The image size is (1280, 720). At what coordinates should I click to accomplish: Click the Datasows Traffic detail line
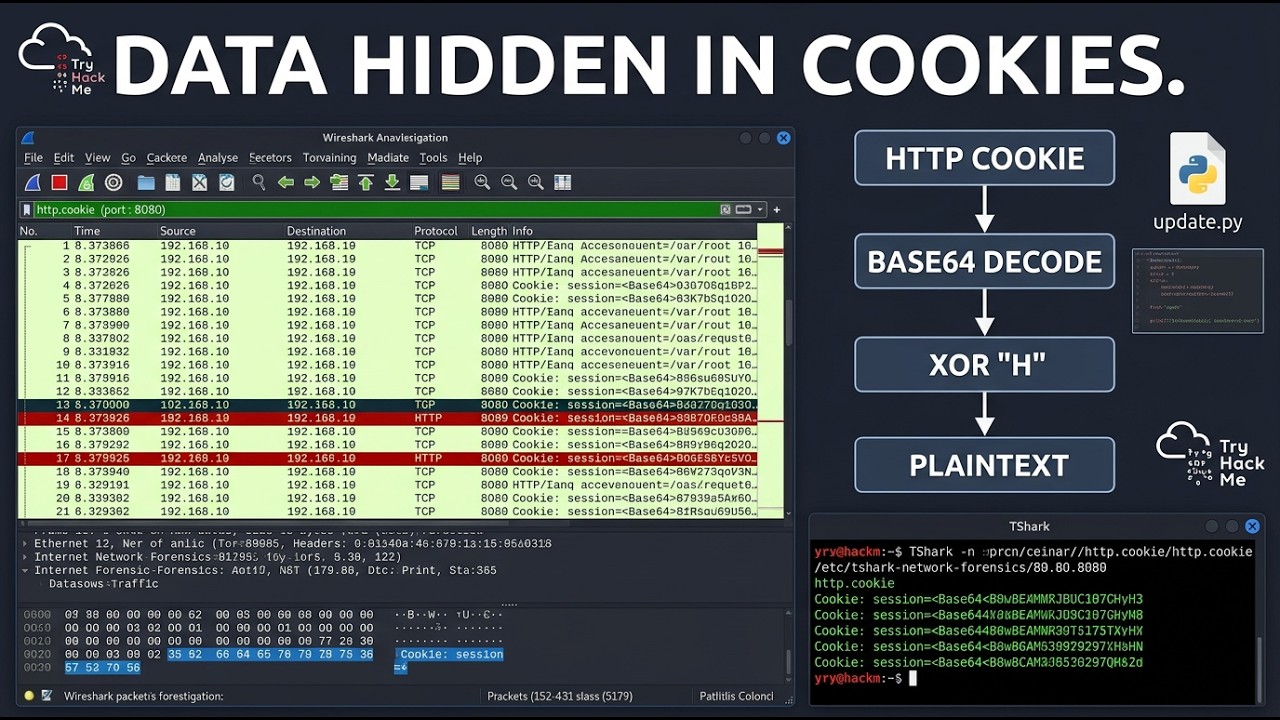[x=104, y=584]
